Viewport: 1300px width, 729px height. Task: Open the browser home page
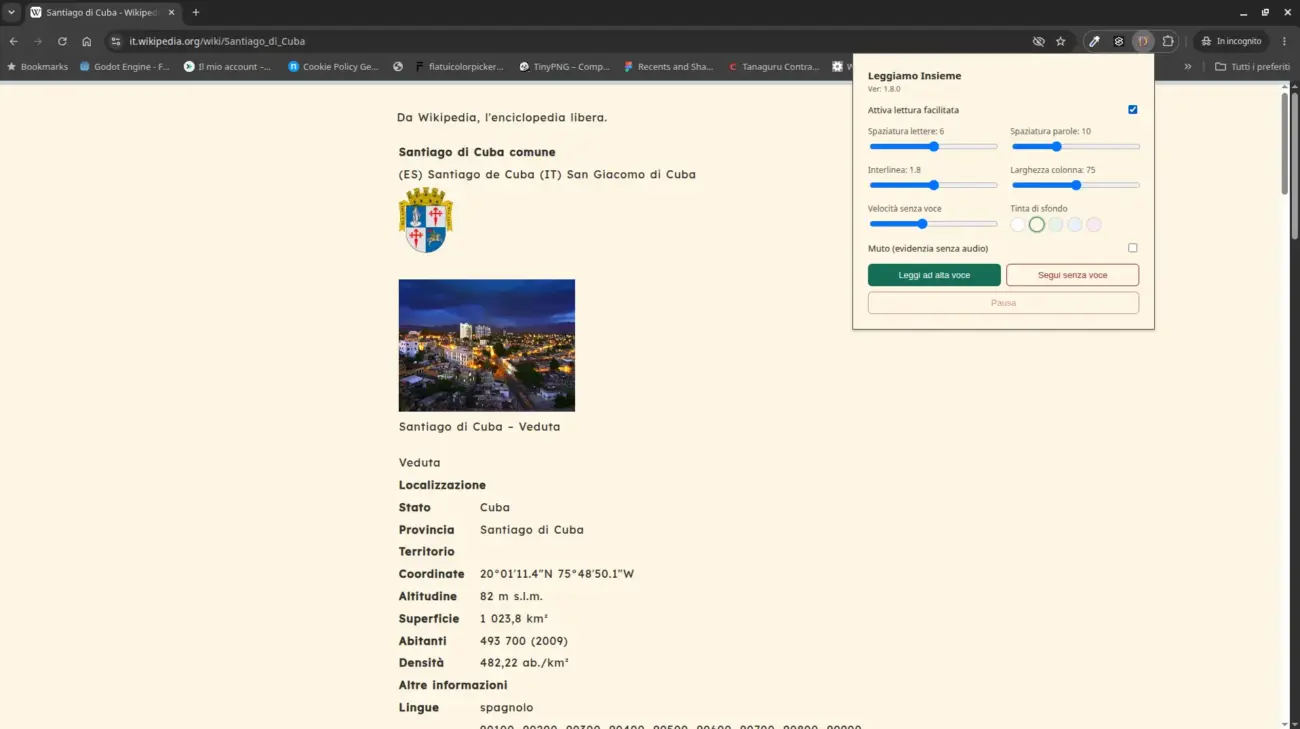(87, 41)
